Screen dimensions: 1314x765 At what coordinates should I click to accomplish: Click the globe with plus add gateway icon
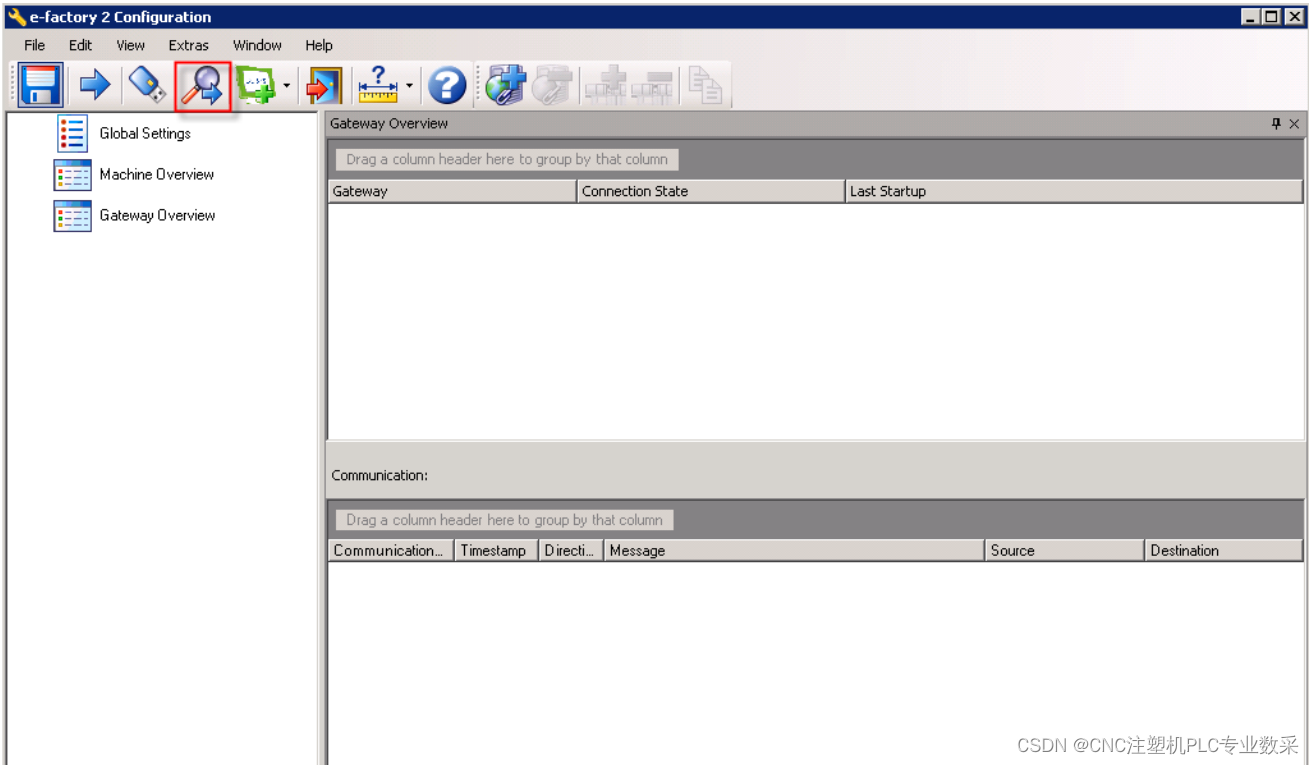click(505, 86)
